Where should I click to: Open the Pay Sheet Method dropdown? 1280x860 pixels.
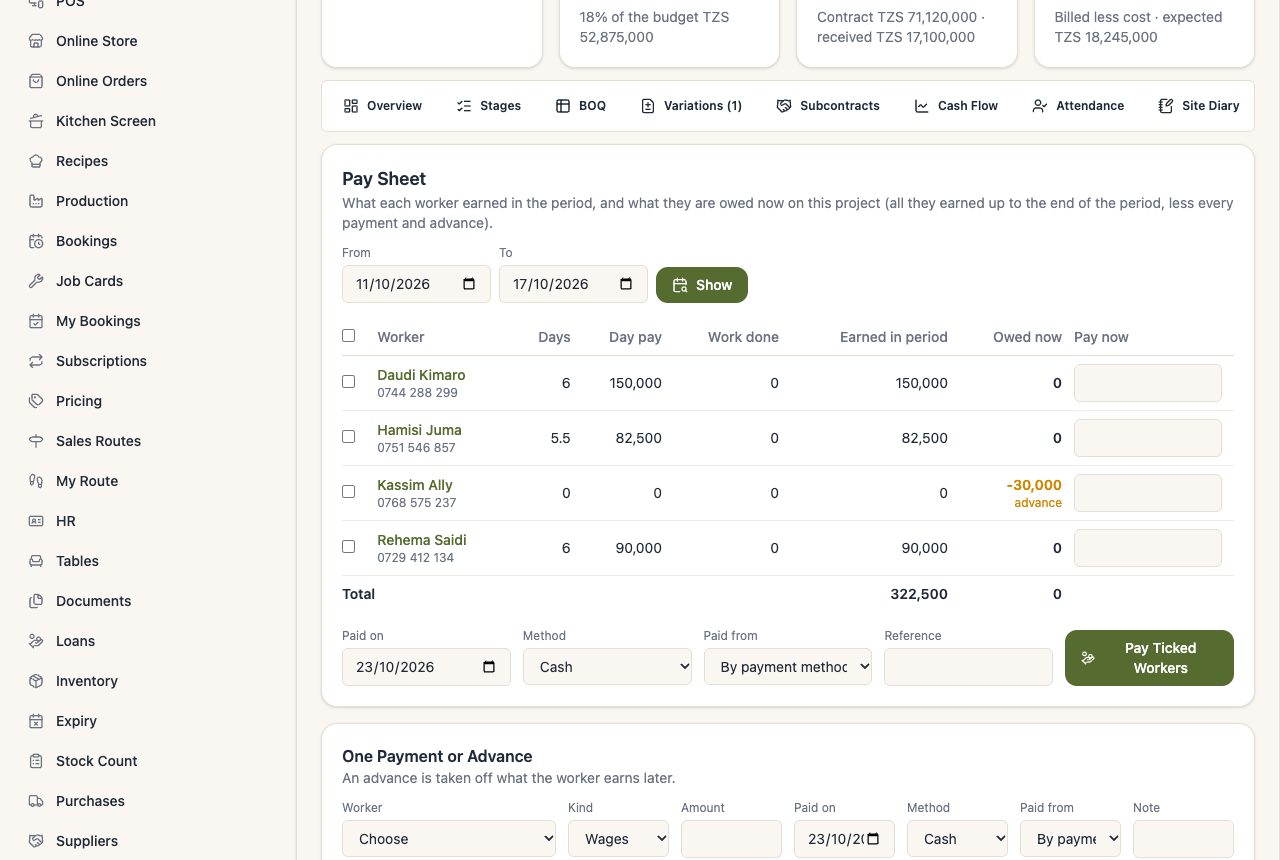pos(607,667)
